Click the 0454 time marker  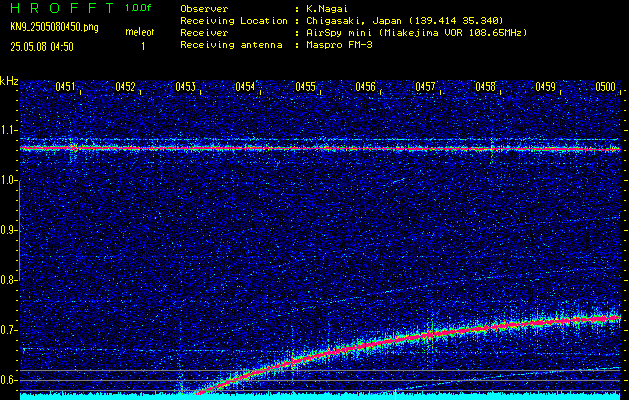click(x=245, y=87)
